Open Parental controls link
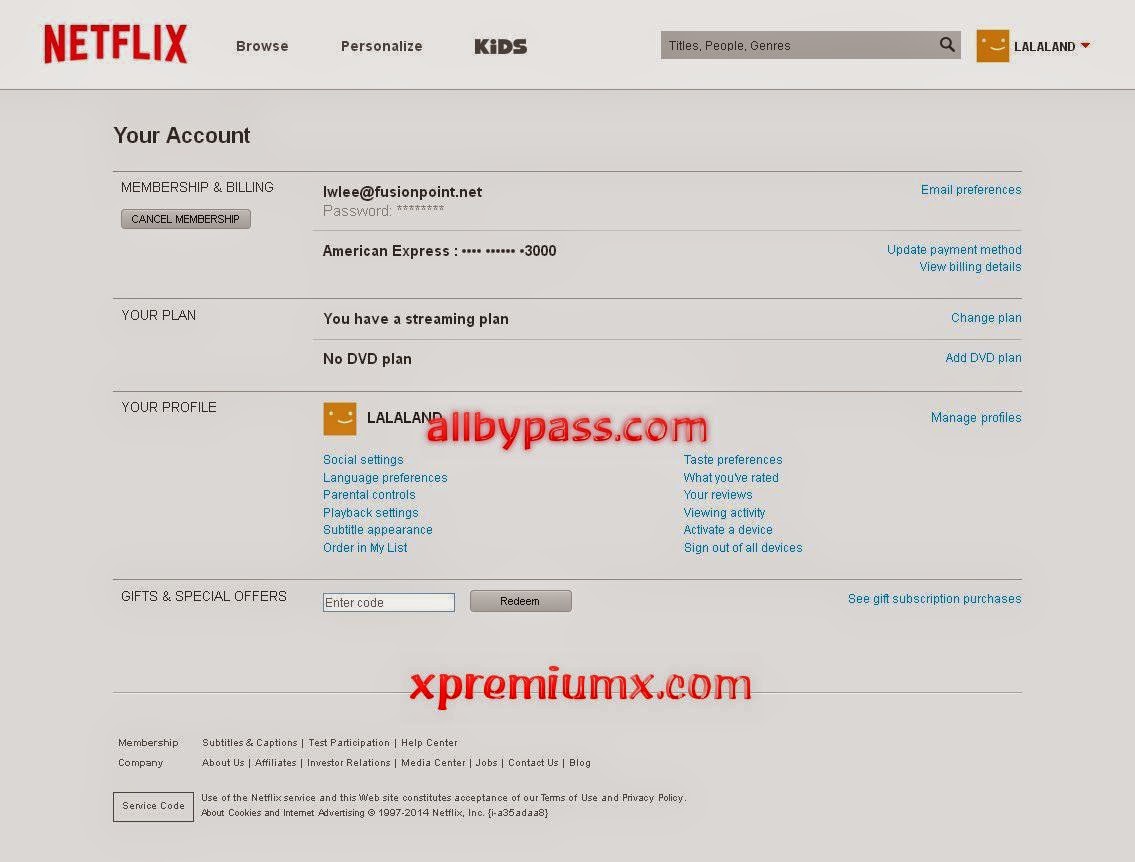This screenshot has width=1135, height=862. pos(369,495)
